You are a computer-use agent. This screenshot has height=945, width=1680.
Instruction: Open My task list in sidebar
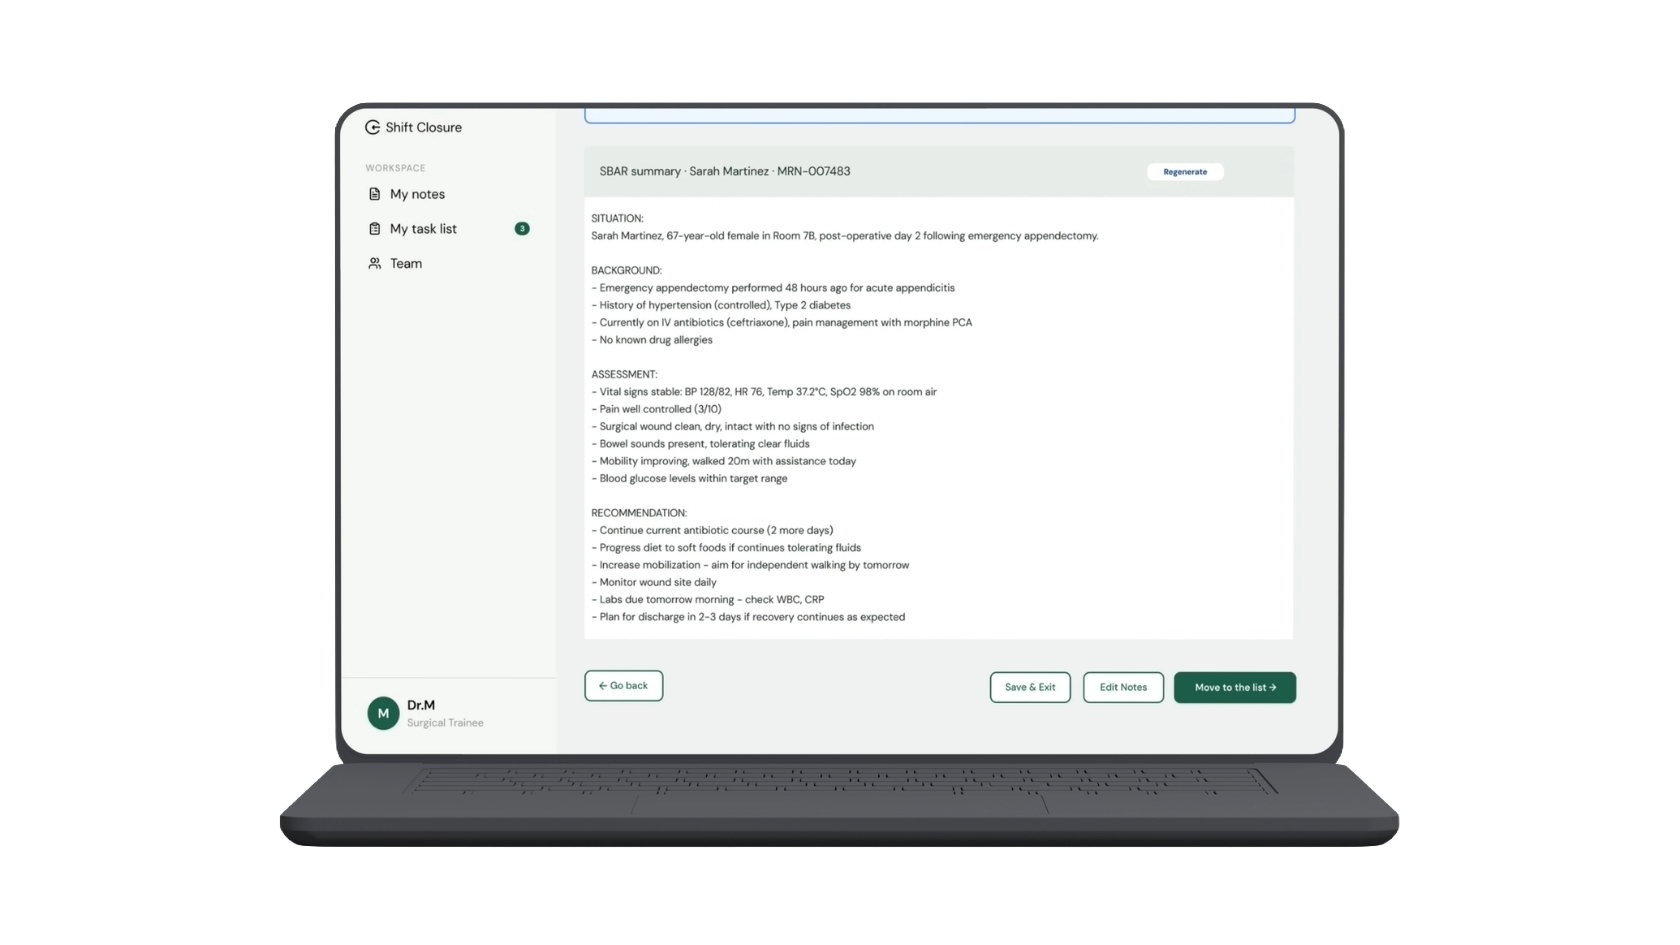point(423,229)
